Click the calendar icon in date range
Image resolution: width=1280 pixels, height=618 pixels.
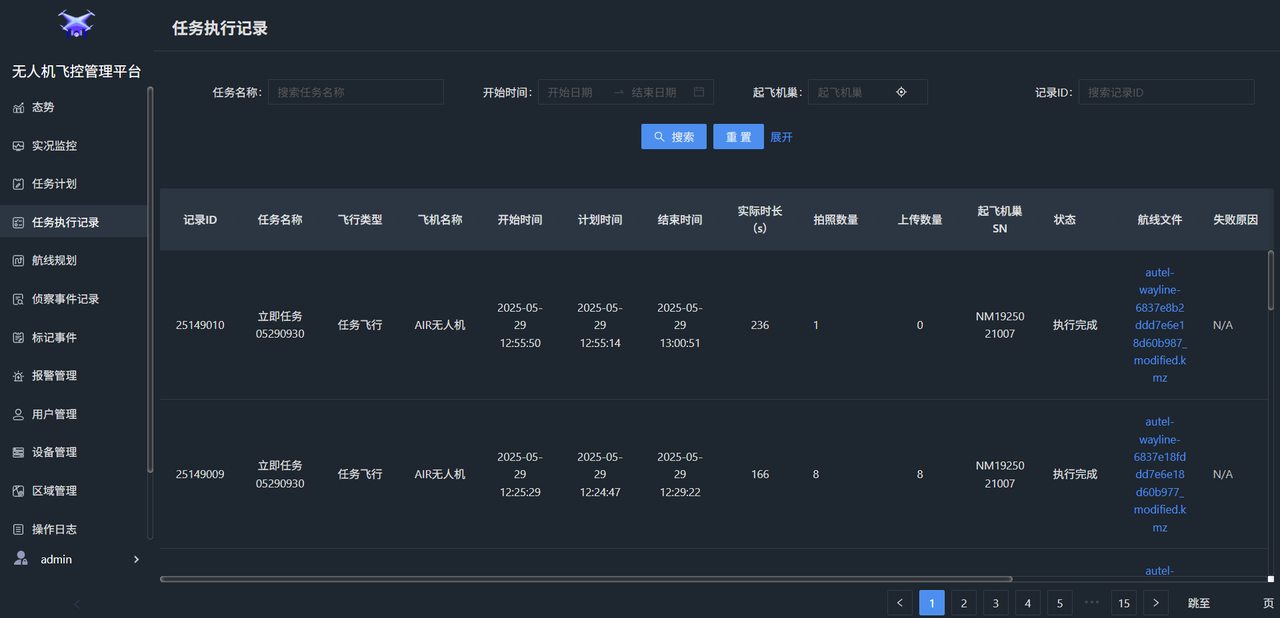(x=699, y=92)
